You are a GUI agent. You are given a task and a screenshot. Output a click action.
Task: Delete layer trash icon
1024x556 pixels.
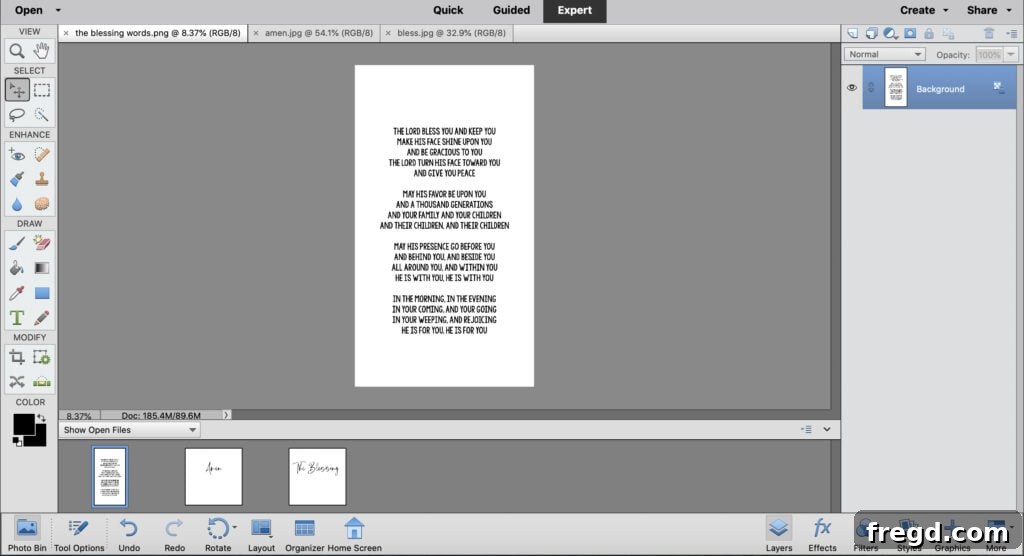(989, 33)
